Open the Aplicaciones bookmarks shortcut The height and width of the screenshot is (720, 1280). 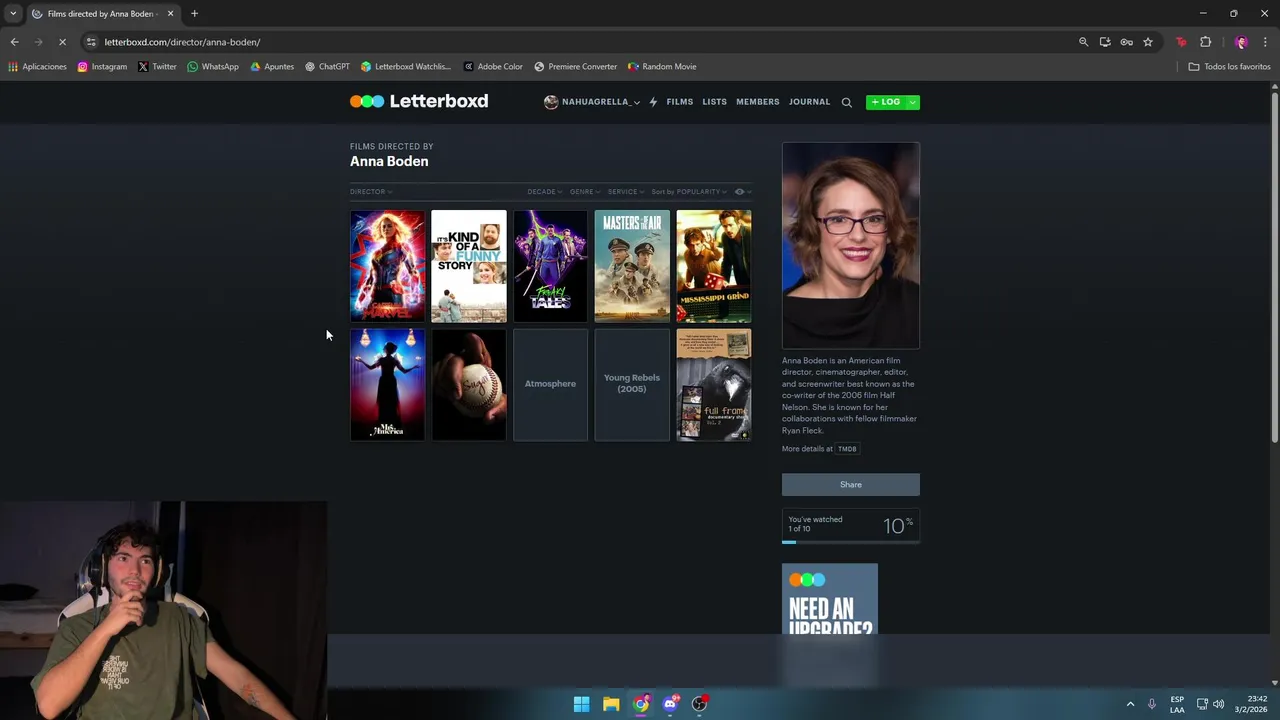click(37, 67)
